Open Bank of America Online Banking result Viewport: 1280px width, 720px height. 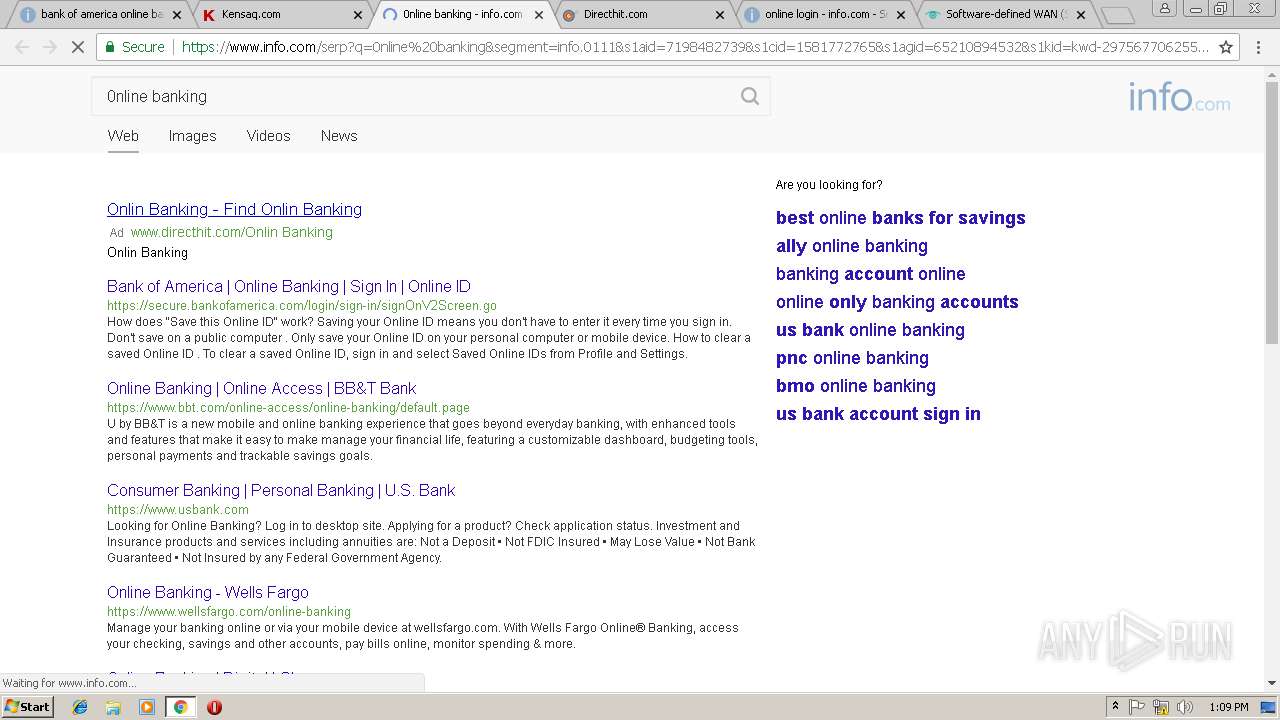pyautogui.click(x=289, y=286)
